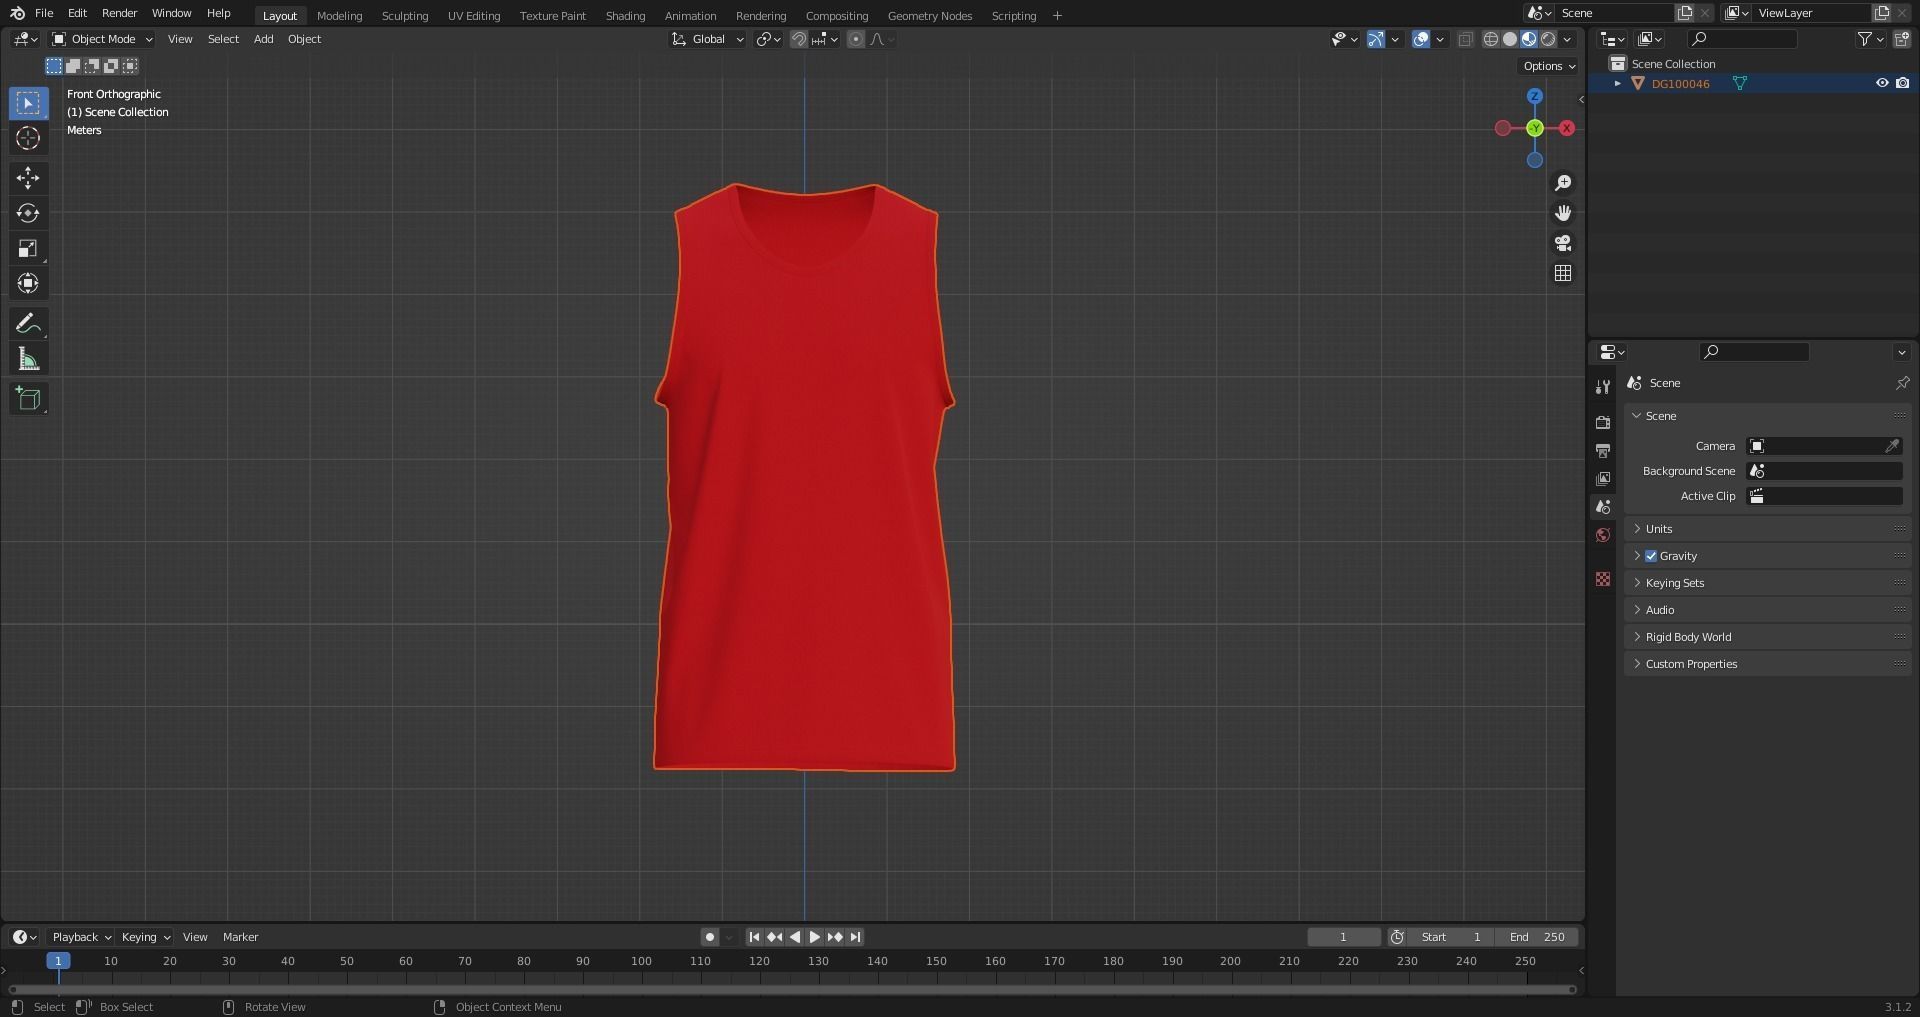
Task: Switch to orthographic/perspective grid icon
Action: (x=1563, y=273)
